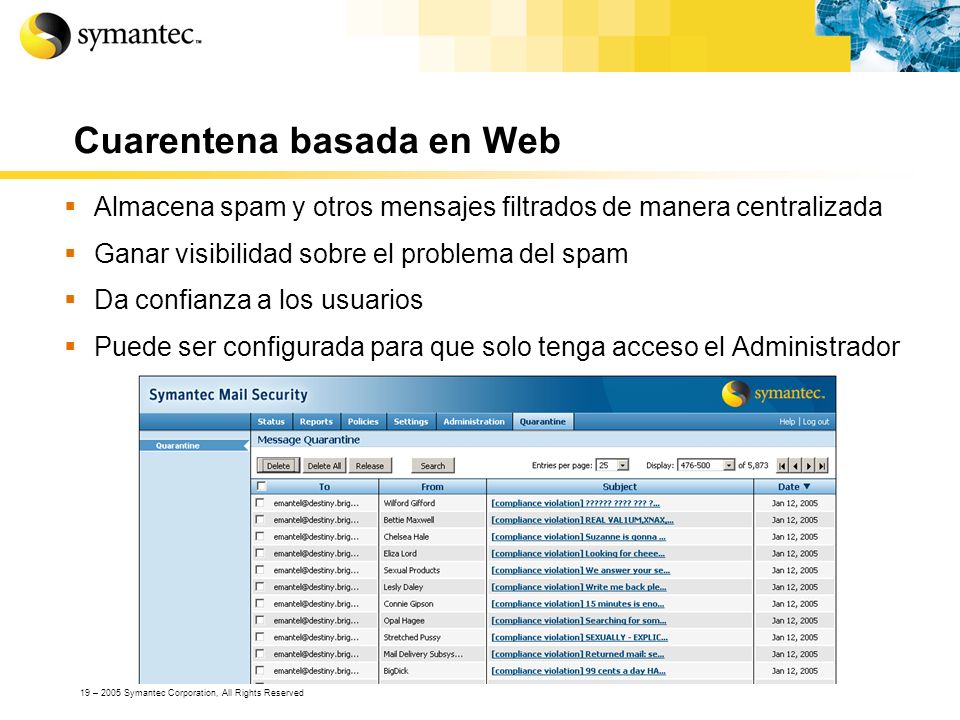Click the Log out link
This screenshot has height=720, width=960.
pyautogui.click(x=816, y=422)
